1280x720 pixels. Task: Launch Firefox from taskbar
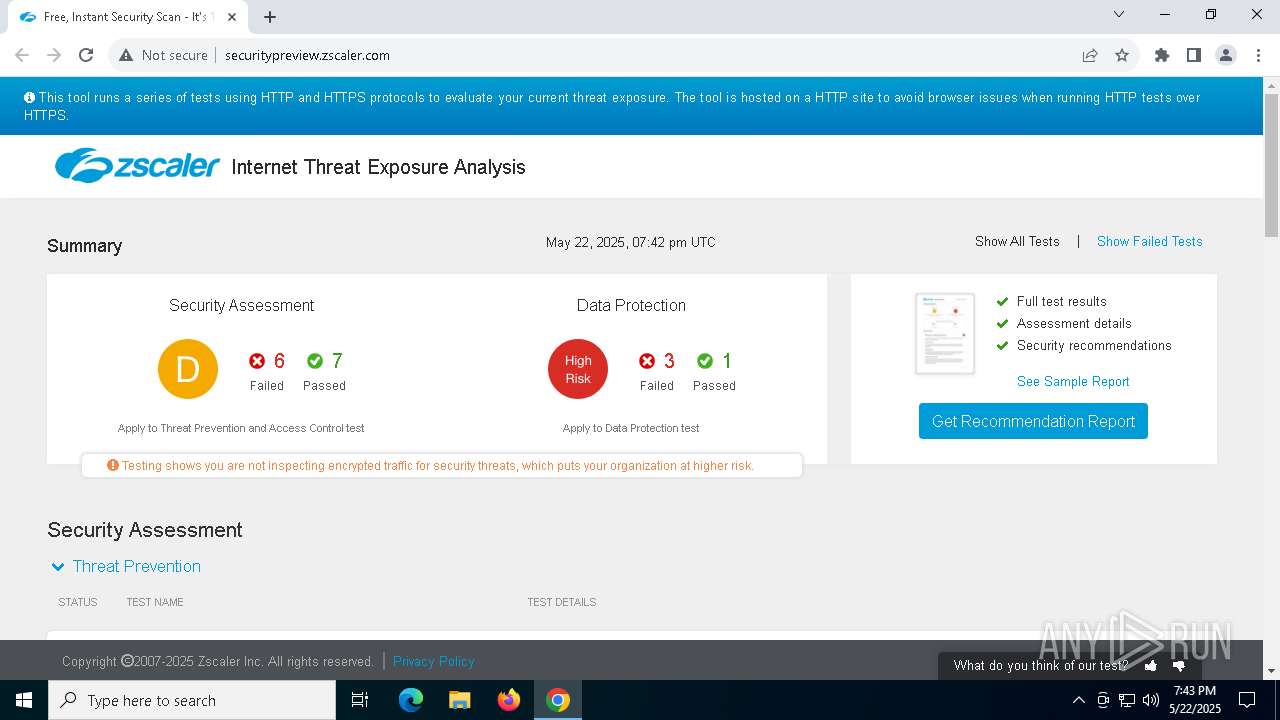pyautogui.click(x=509, y=700)
